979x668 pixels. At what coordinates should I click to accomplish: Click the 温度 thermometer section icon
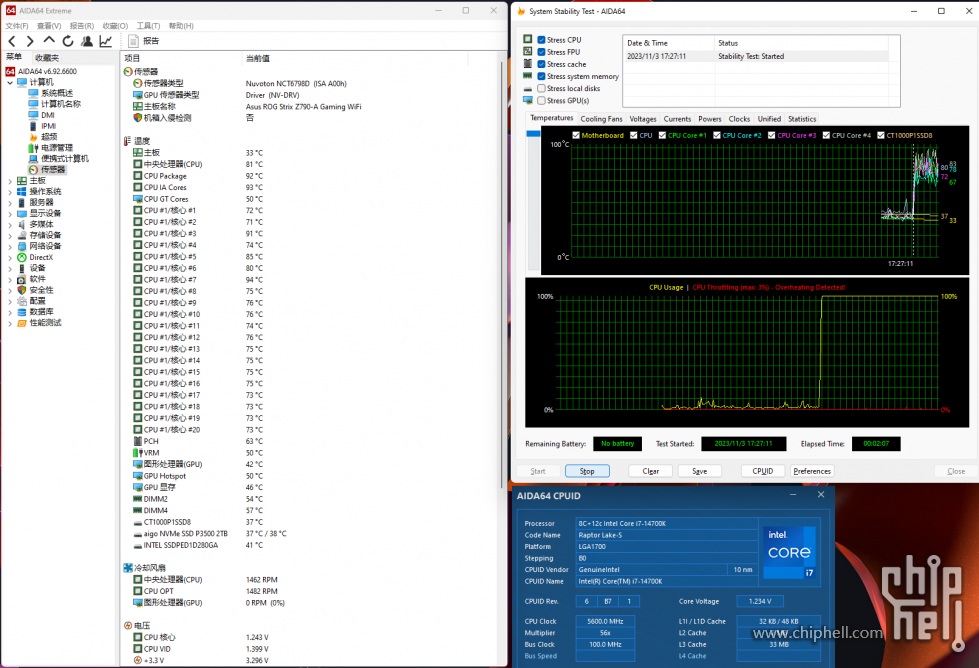point(128,141)
